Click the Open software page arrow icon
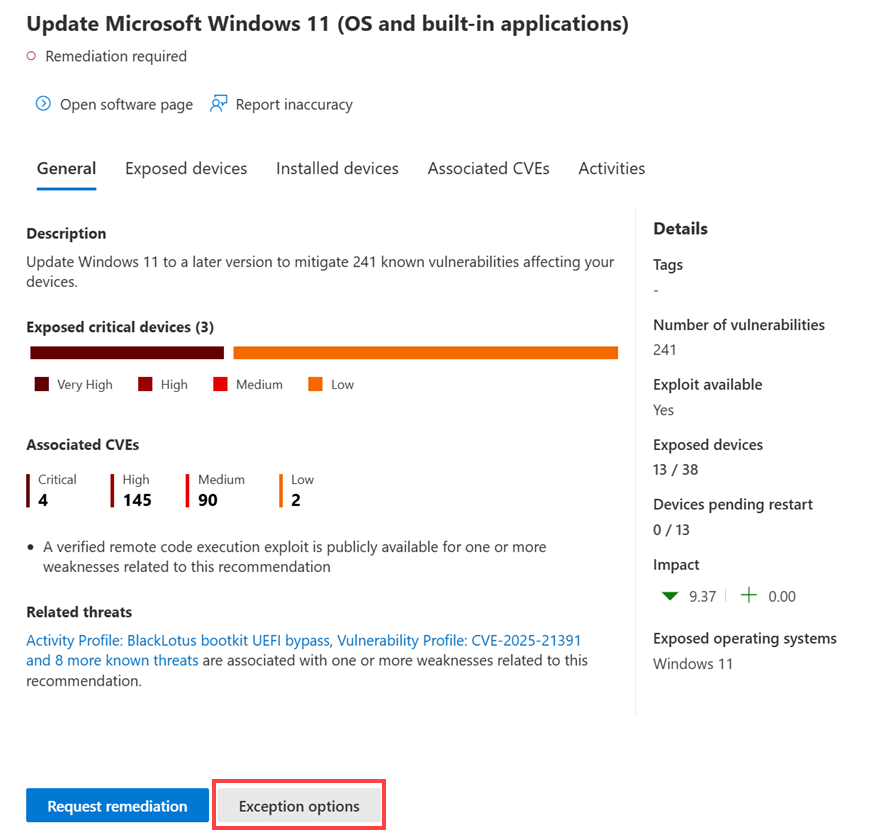This screenshot has height=830, width=880. [x=43, y=104]
